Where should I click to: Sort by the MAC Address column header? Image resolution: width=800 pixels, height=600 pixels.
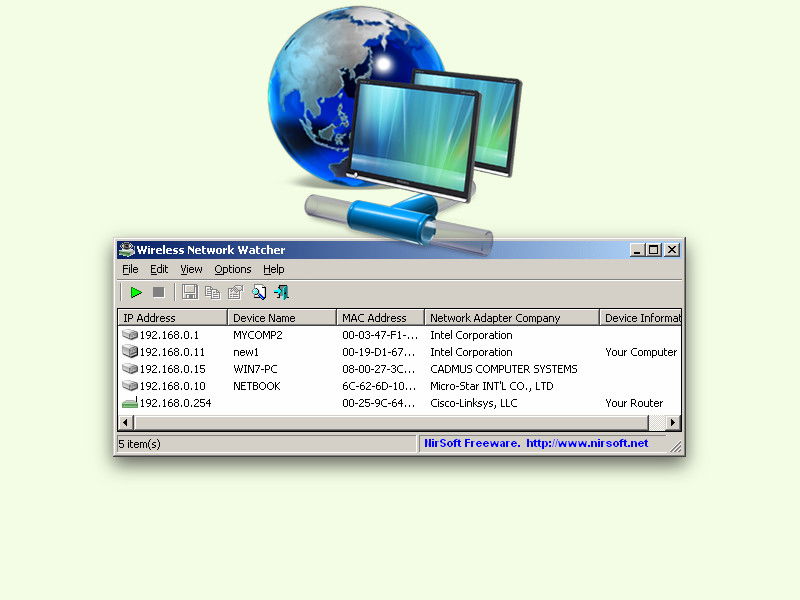tap(381, 317)
